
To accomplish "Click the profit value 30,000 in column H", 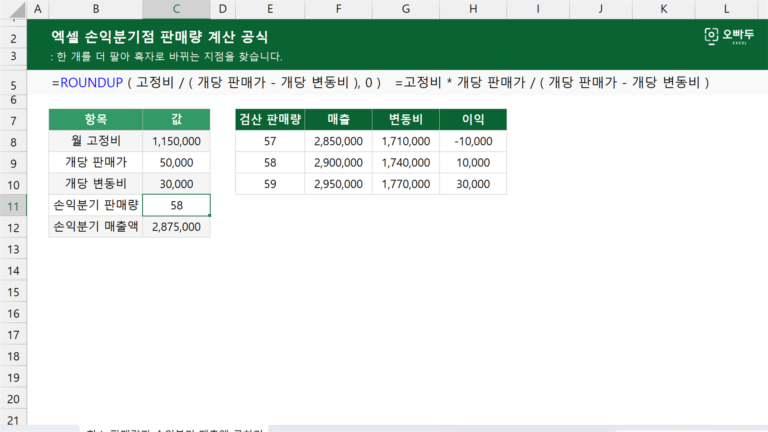I will pos(473,184).
